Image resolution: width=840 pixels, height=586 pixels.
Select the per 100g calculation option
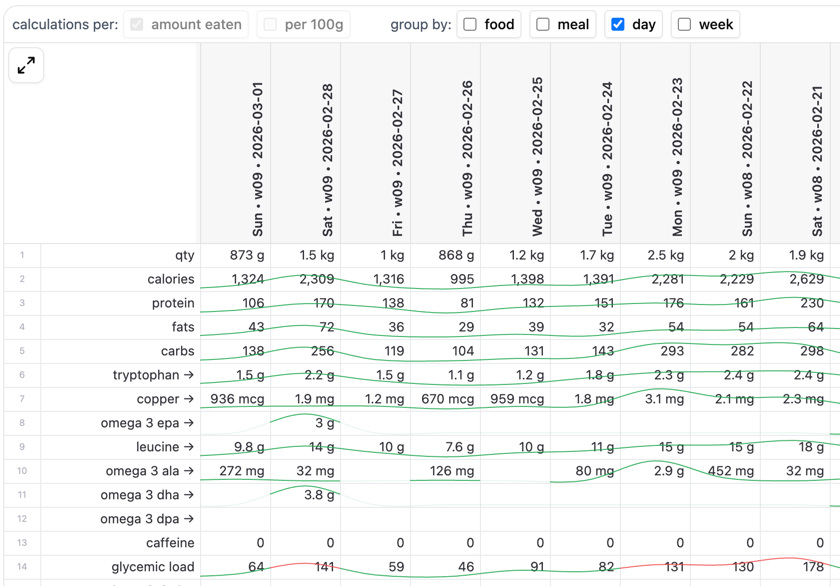pos(270,24)
